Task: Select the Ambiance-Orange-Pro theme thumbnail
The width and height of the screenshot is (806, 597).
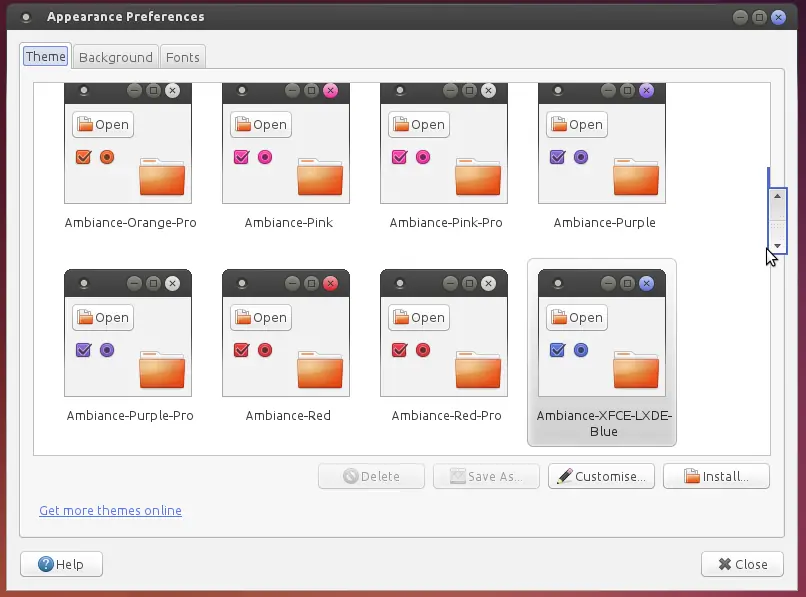Action: pyautogui.click(x=128, y=143)
